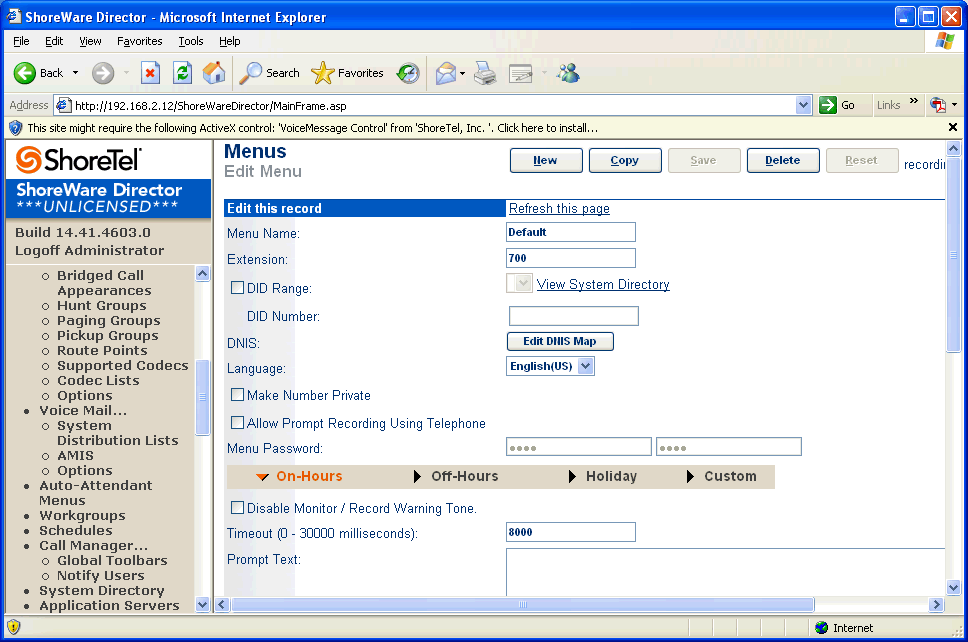Open the Language dropdown
This screenshot has width=968, height=642.
(x=586, y=366)
